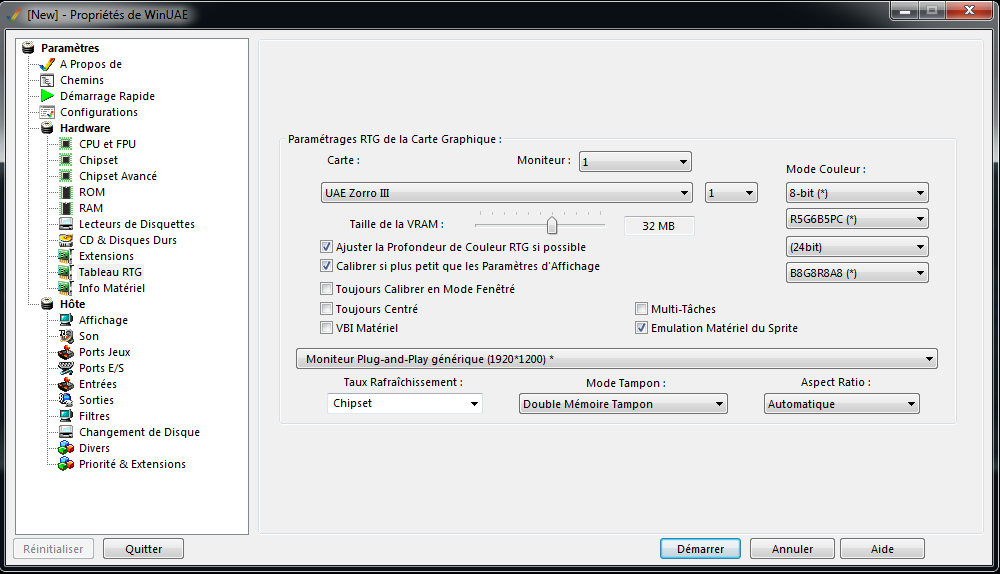Click the Entrées joystick icon
Image resolution: width=1000 pixels, height=574 pixels.
point(66,384)
